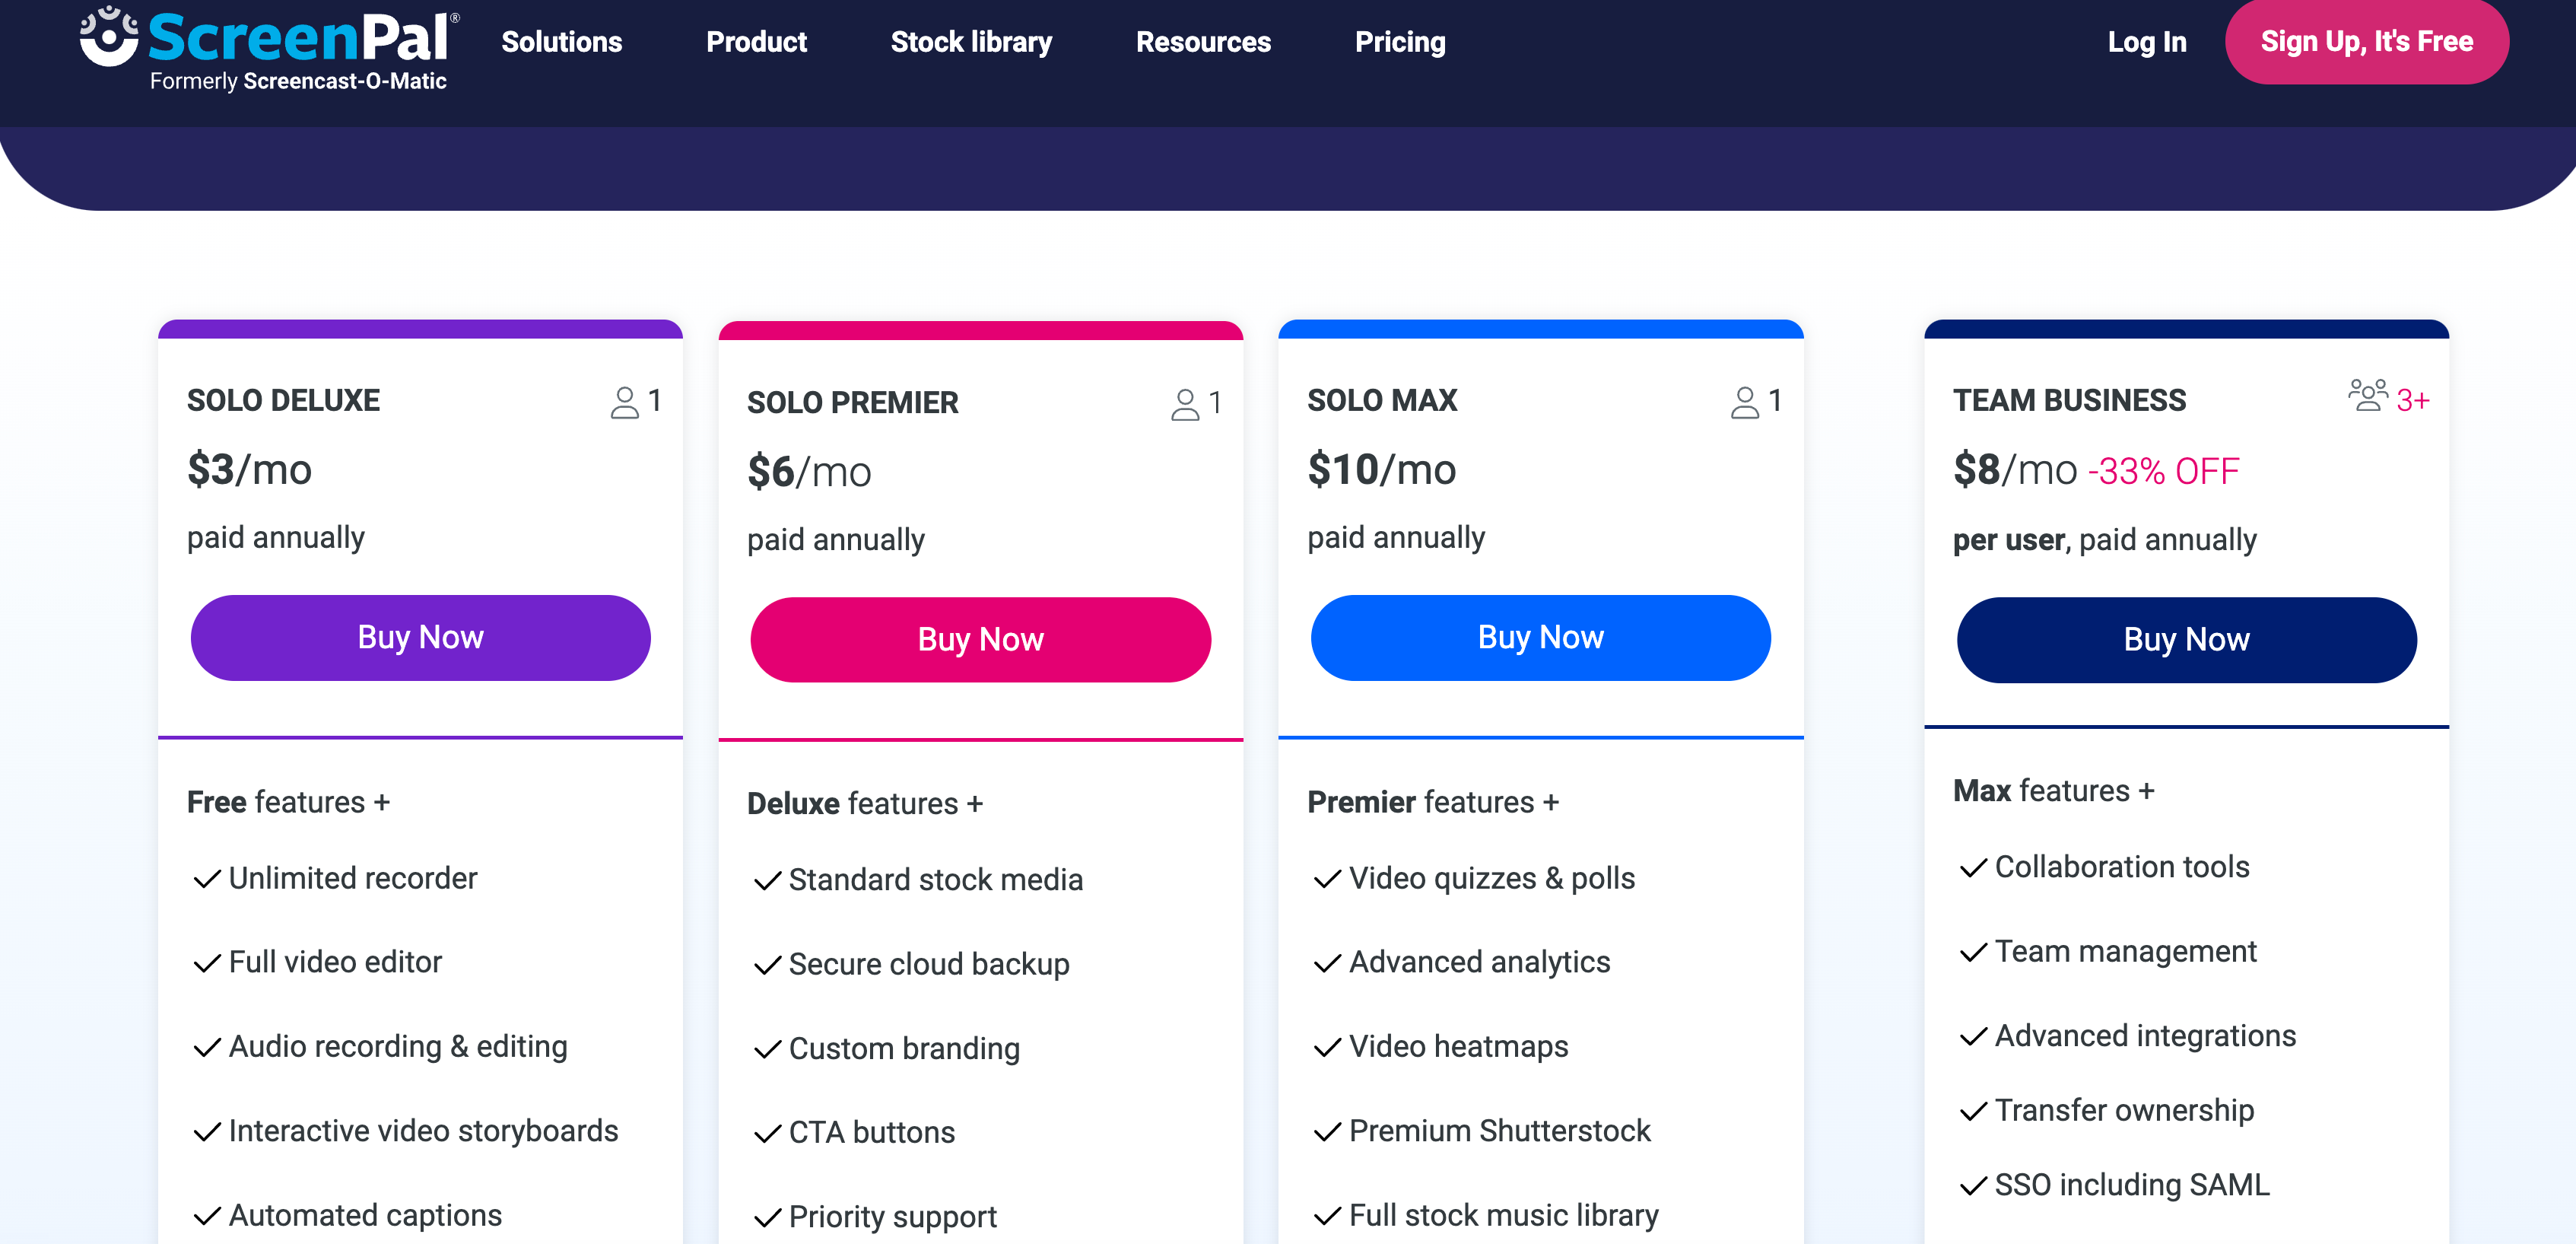The width and height of the screenshot is (2576, 1244).
Task: Expand the Stock library navigation item
Action: coord(971,42)
